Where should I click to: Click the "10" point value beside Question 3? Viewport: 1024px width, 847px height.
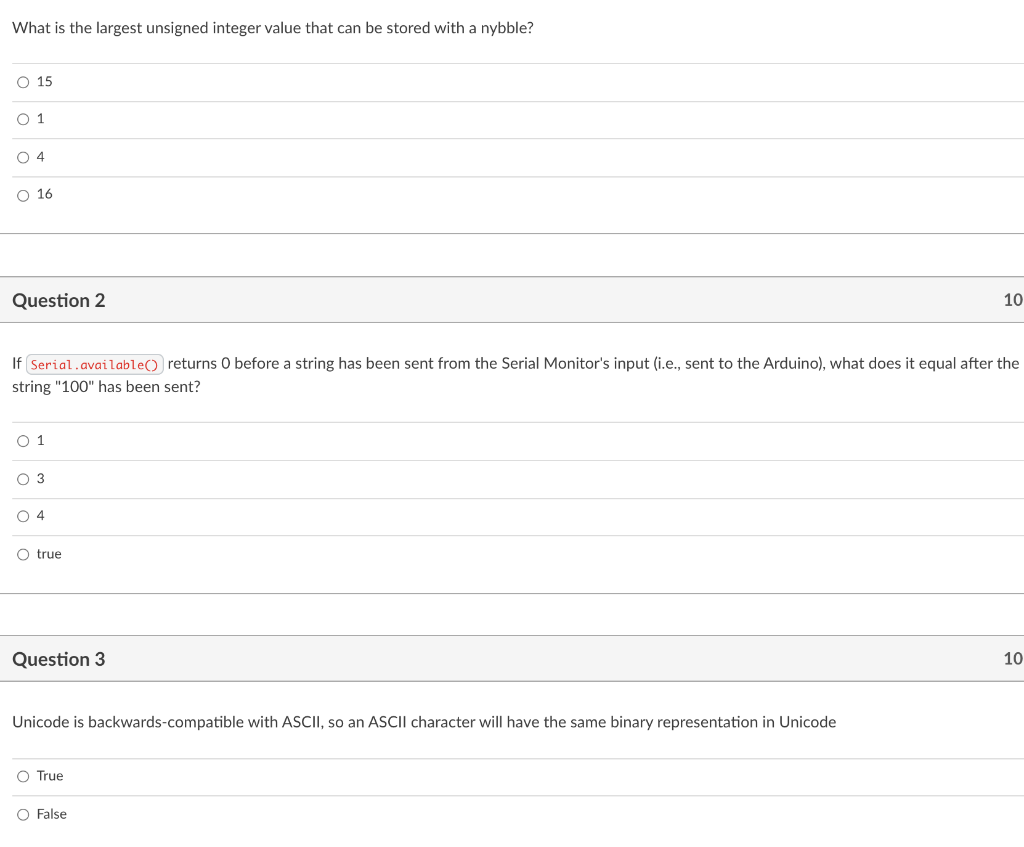(1014, 659)
